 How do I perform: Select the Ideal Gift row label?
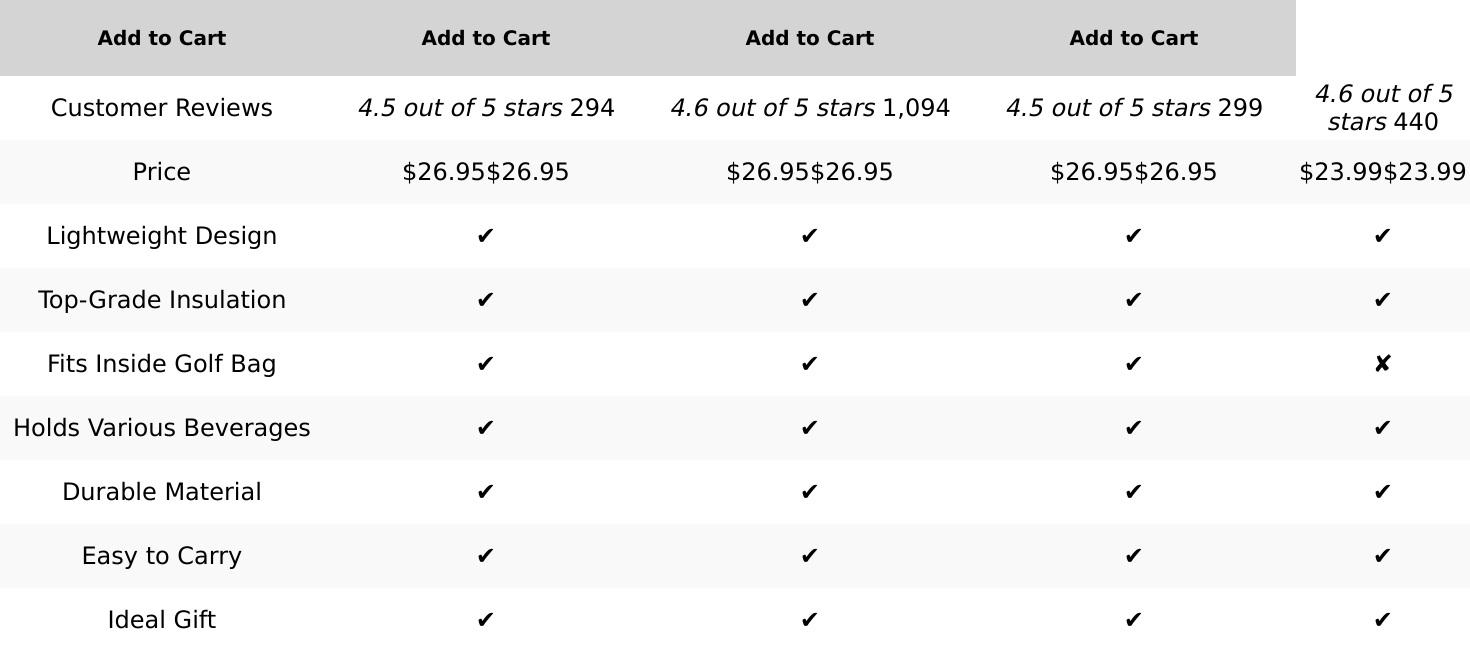pyautogui.click(x=162, y=620)
